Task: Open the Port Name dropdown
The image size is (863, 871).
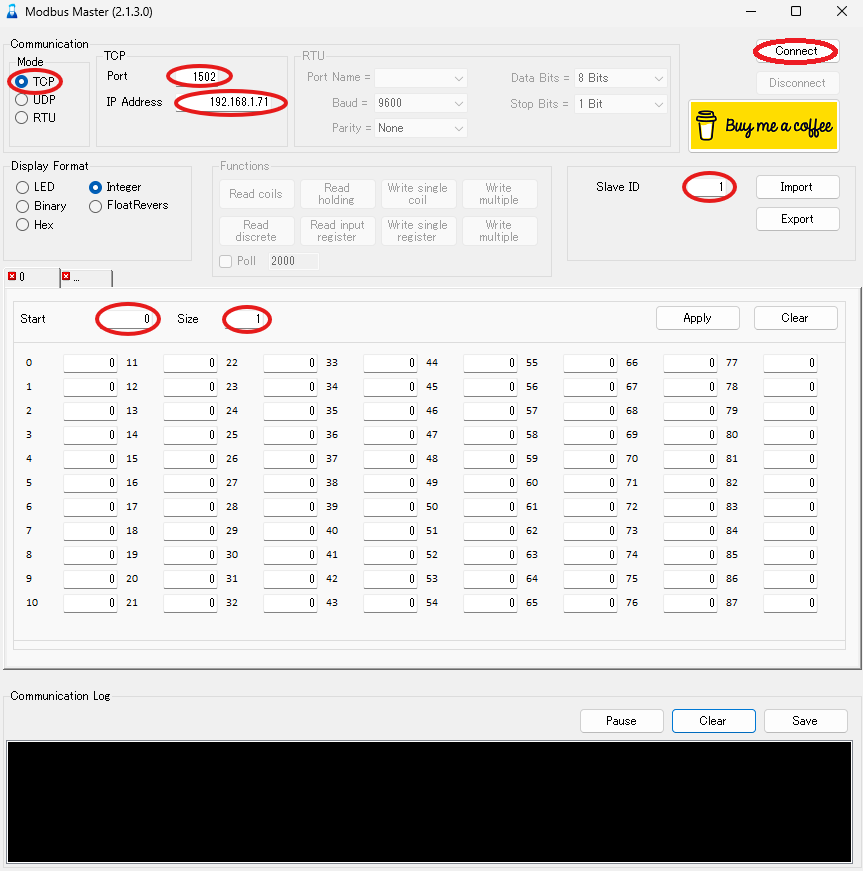Action: point(421,78)
